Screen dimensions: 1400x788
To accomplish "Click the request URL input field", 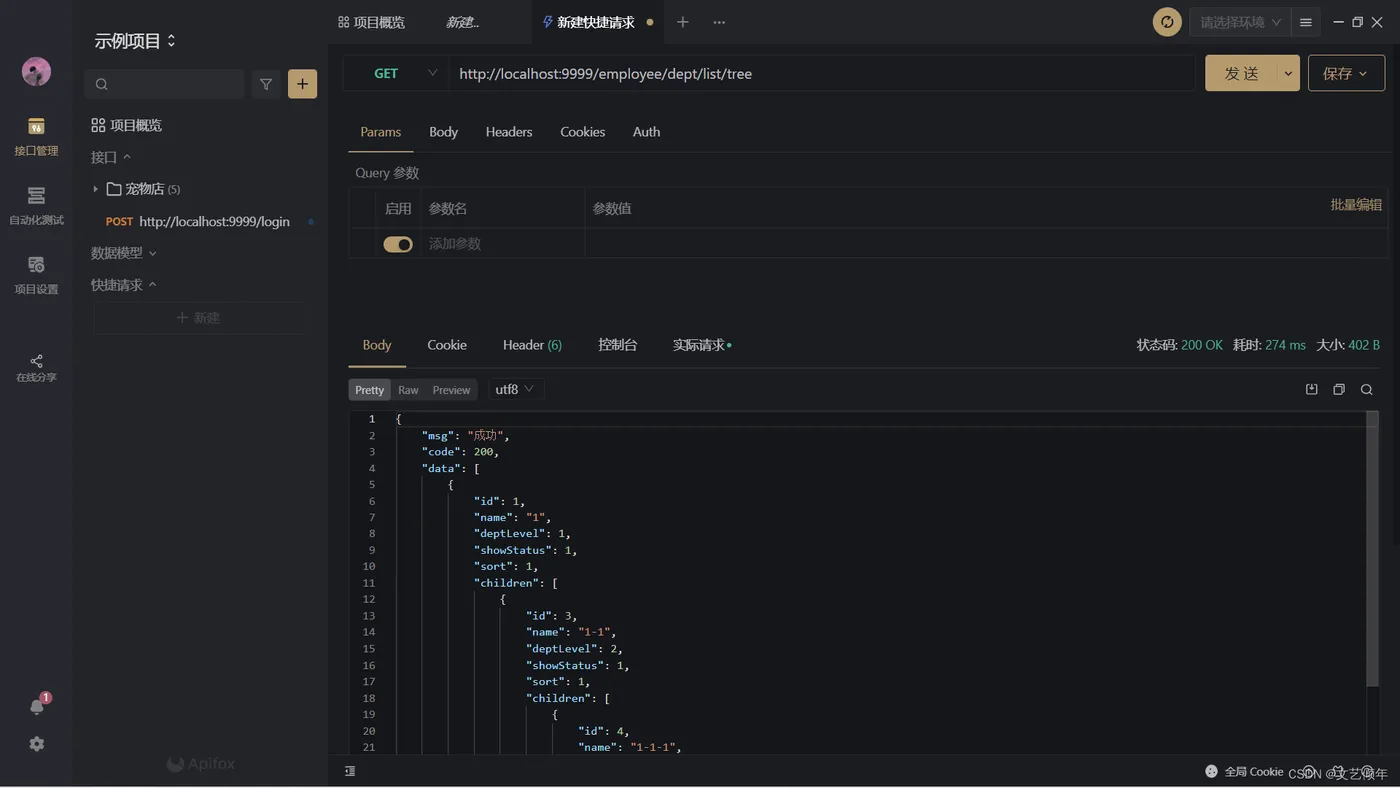I will [820, 73].
